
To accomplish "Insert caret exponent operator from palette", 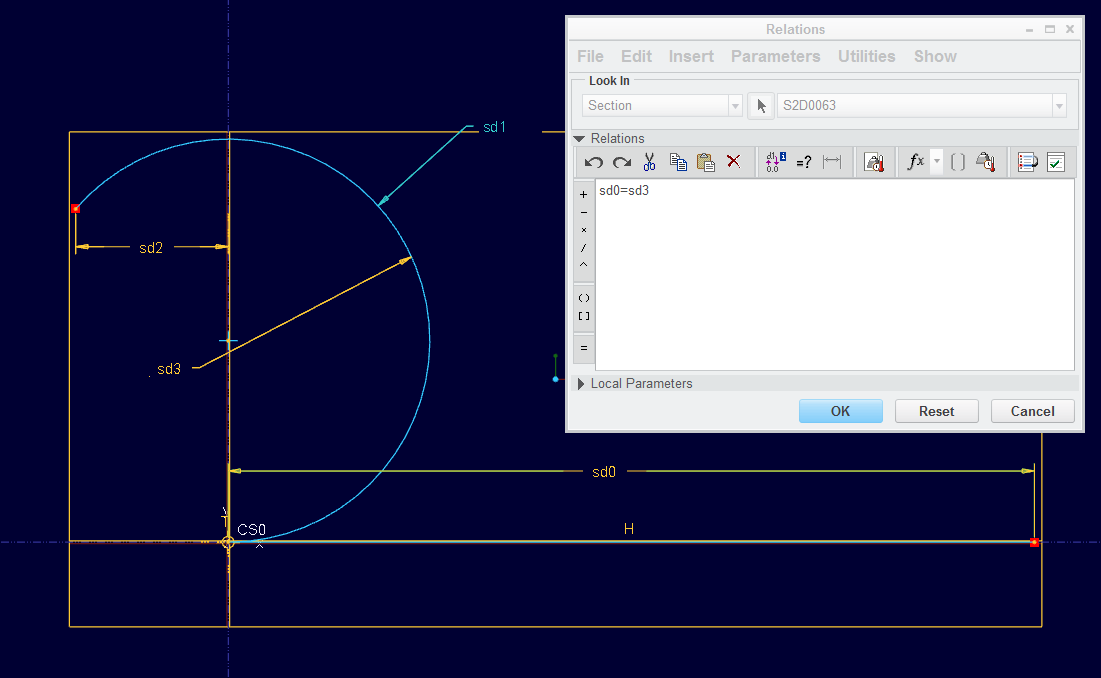I will tap(584, 265).
